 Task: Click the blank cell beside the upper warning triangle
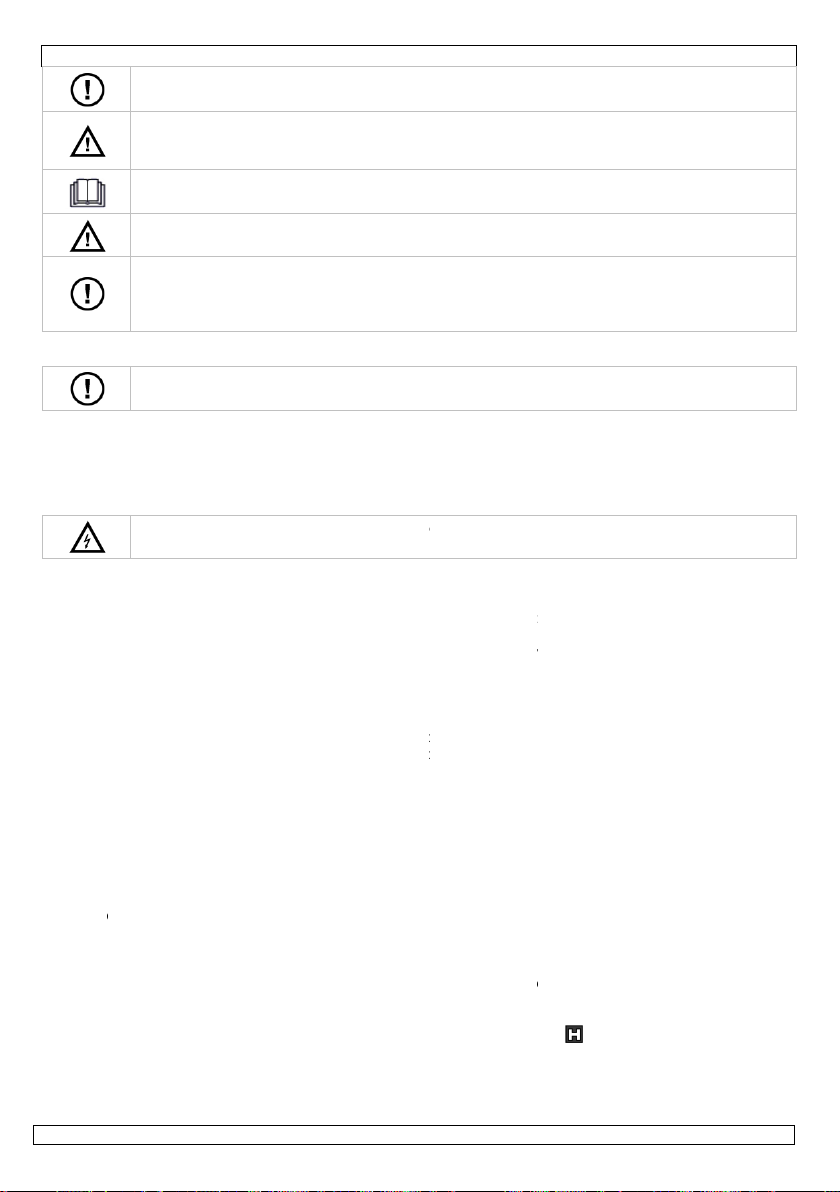click(463, 141)
